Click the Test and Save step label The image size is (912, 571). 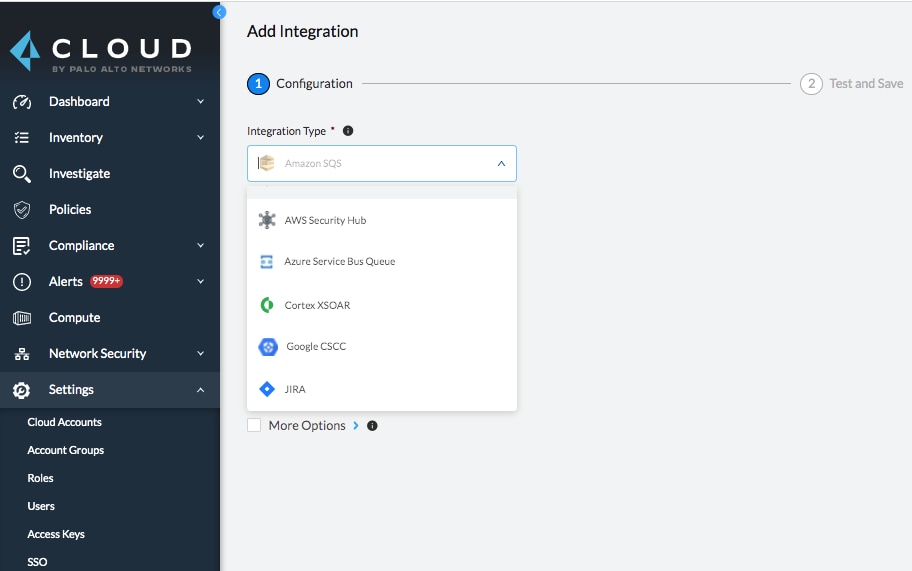coord(866,84)
